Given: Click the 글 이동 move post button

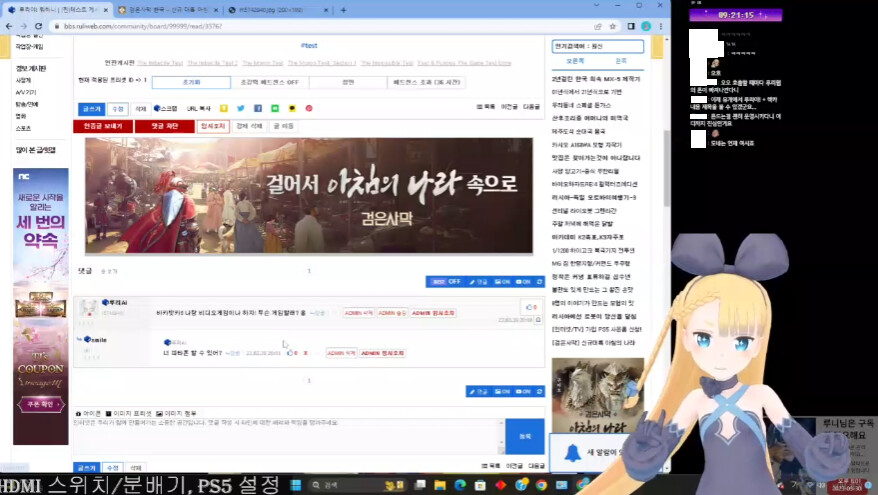Looking at the screenshot, I should click(283, 126).
